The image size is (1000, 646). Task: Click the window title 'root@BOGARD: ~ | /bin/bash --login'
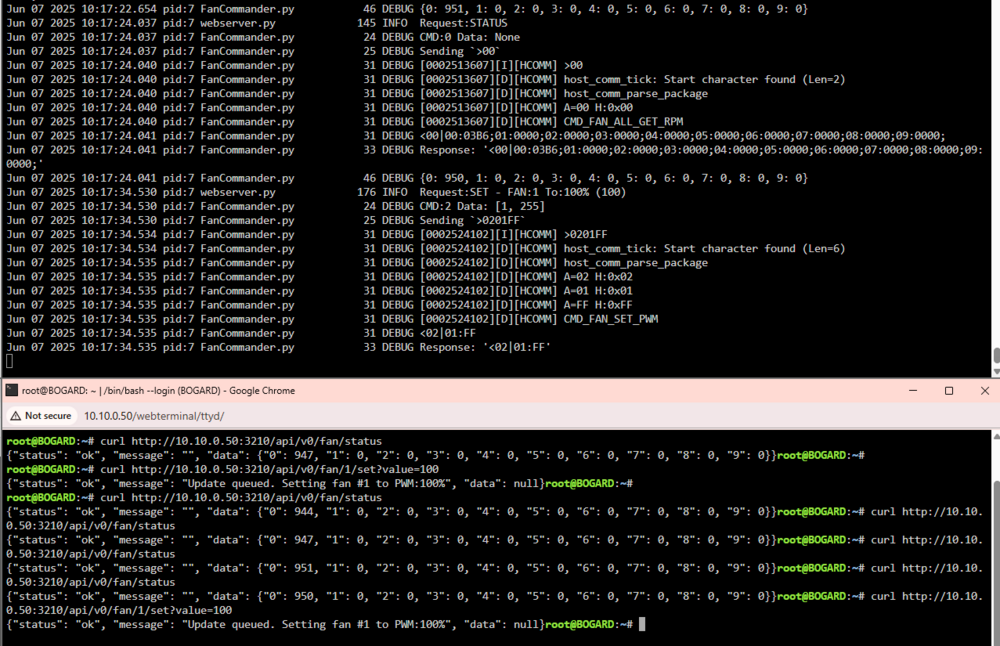point(158,390)
